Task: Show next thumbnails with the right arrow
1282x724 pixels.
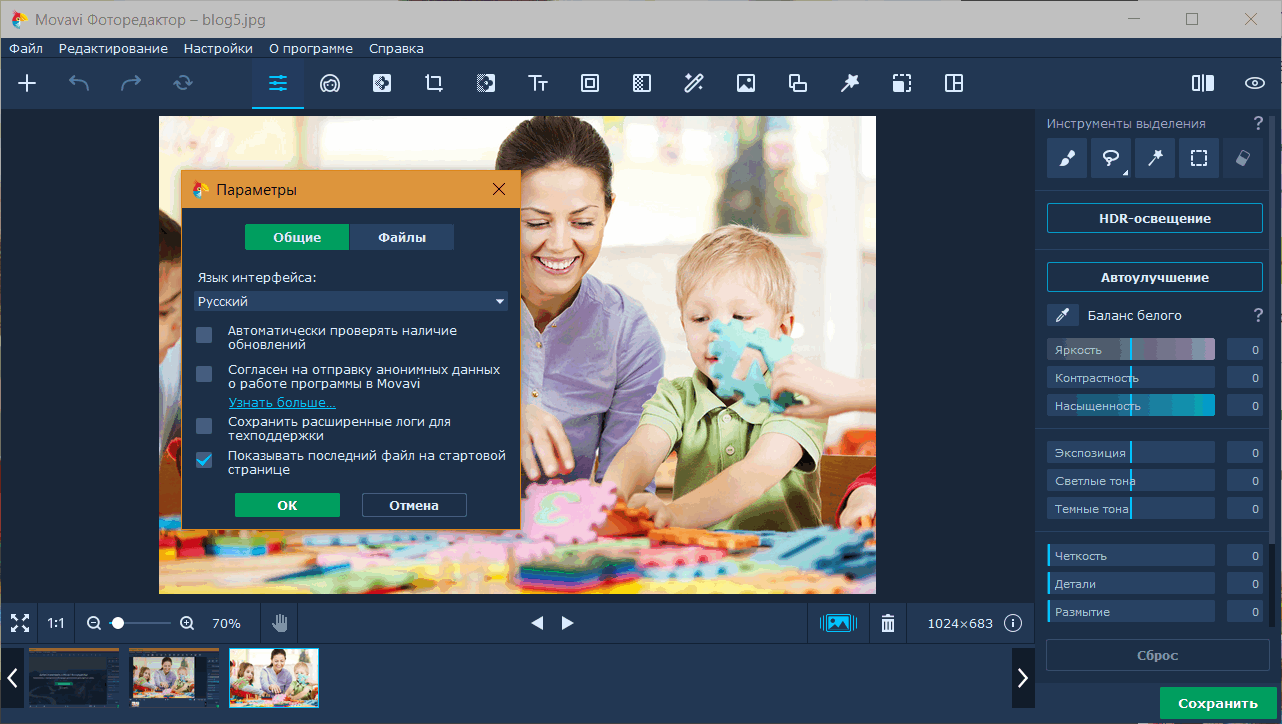Action: (1022, 678)
